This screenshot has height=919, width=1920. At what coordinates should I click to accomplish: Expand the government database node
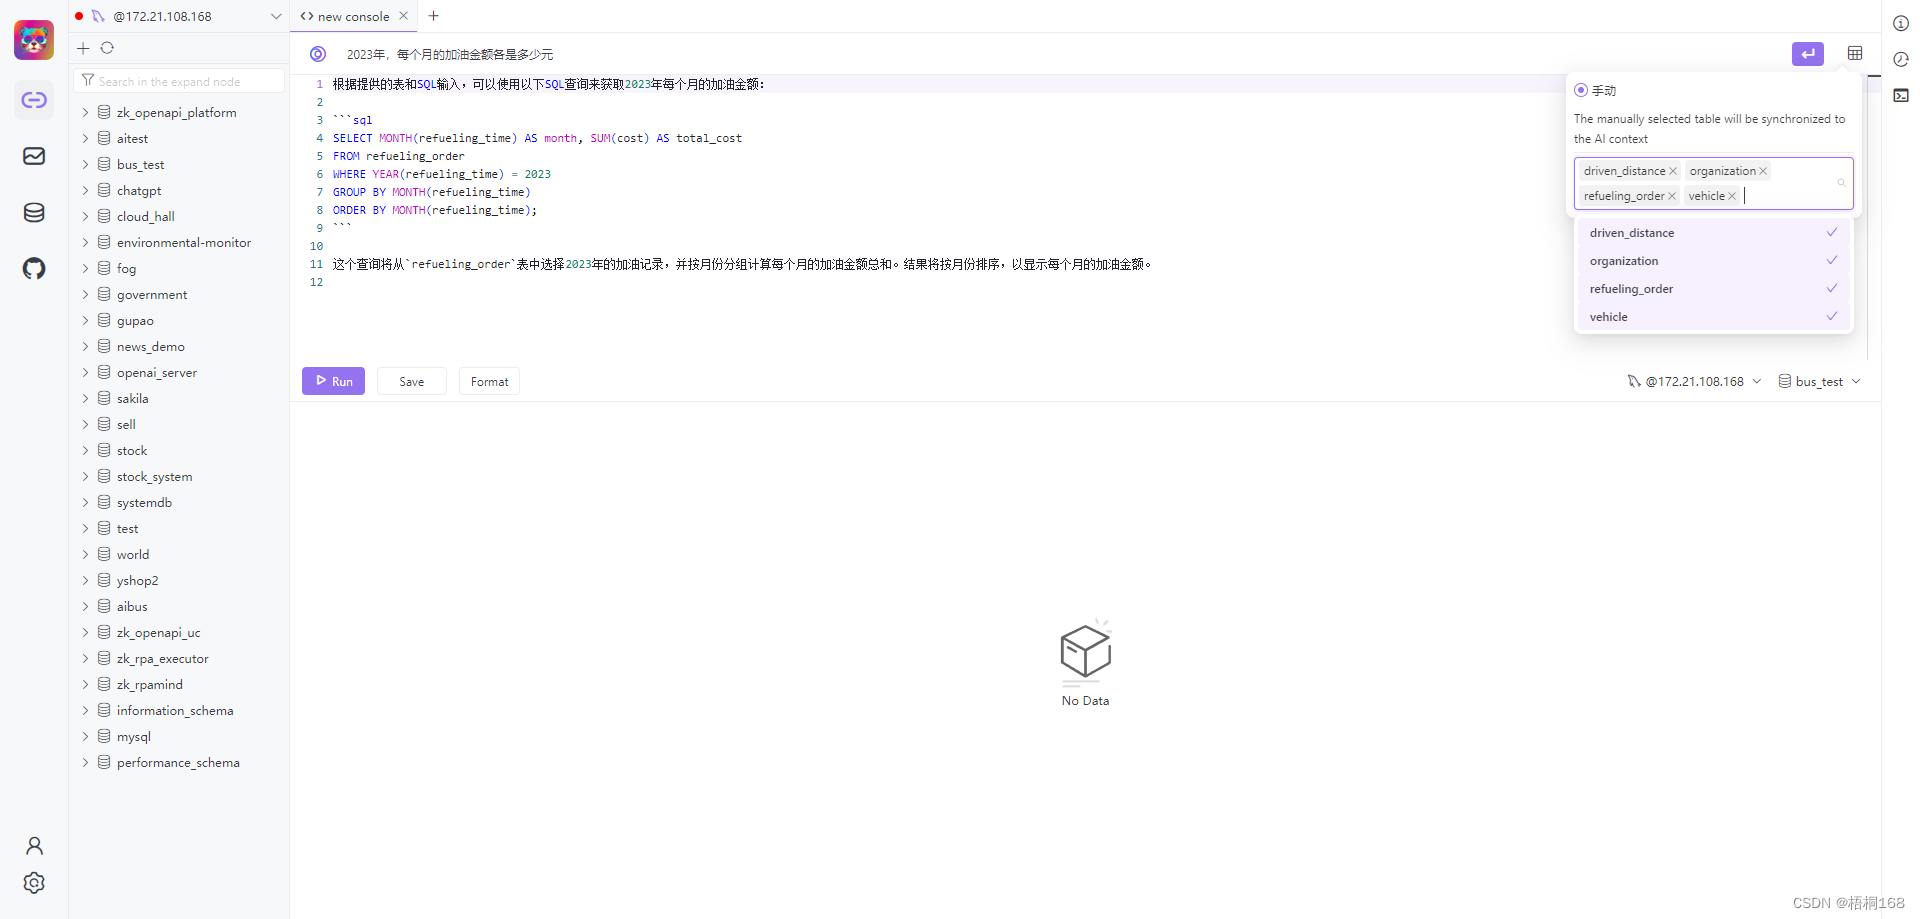click(x=85, y=294)
